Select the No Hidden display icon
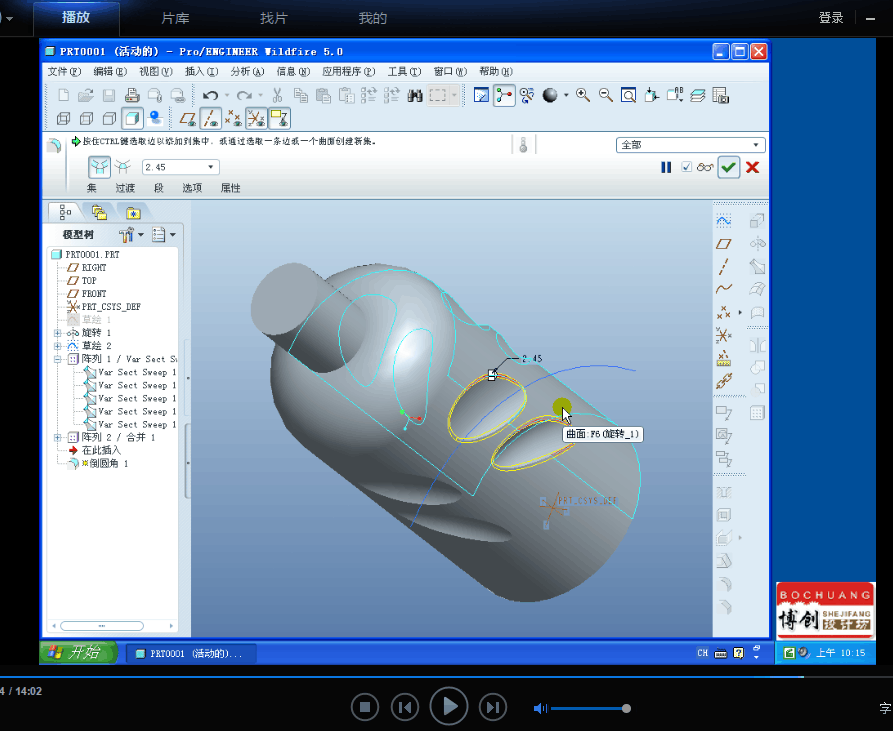 tap(109, 118)
